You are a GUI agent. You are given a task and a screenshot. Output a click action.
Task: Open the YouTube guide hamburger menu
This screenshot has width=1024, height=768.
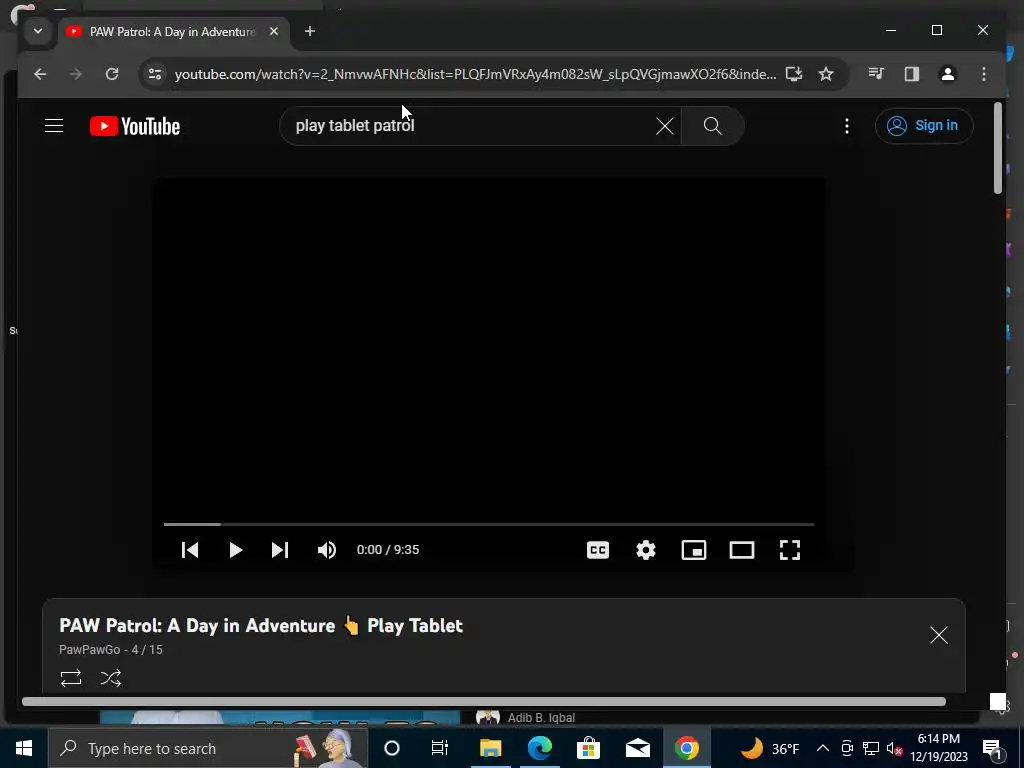[54, 125]
